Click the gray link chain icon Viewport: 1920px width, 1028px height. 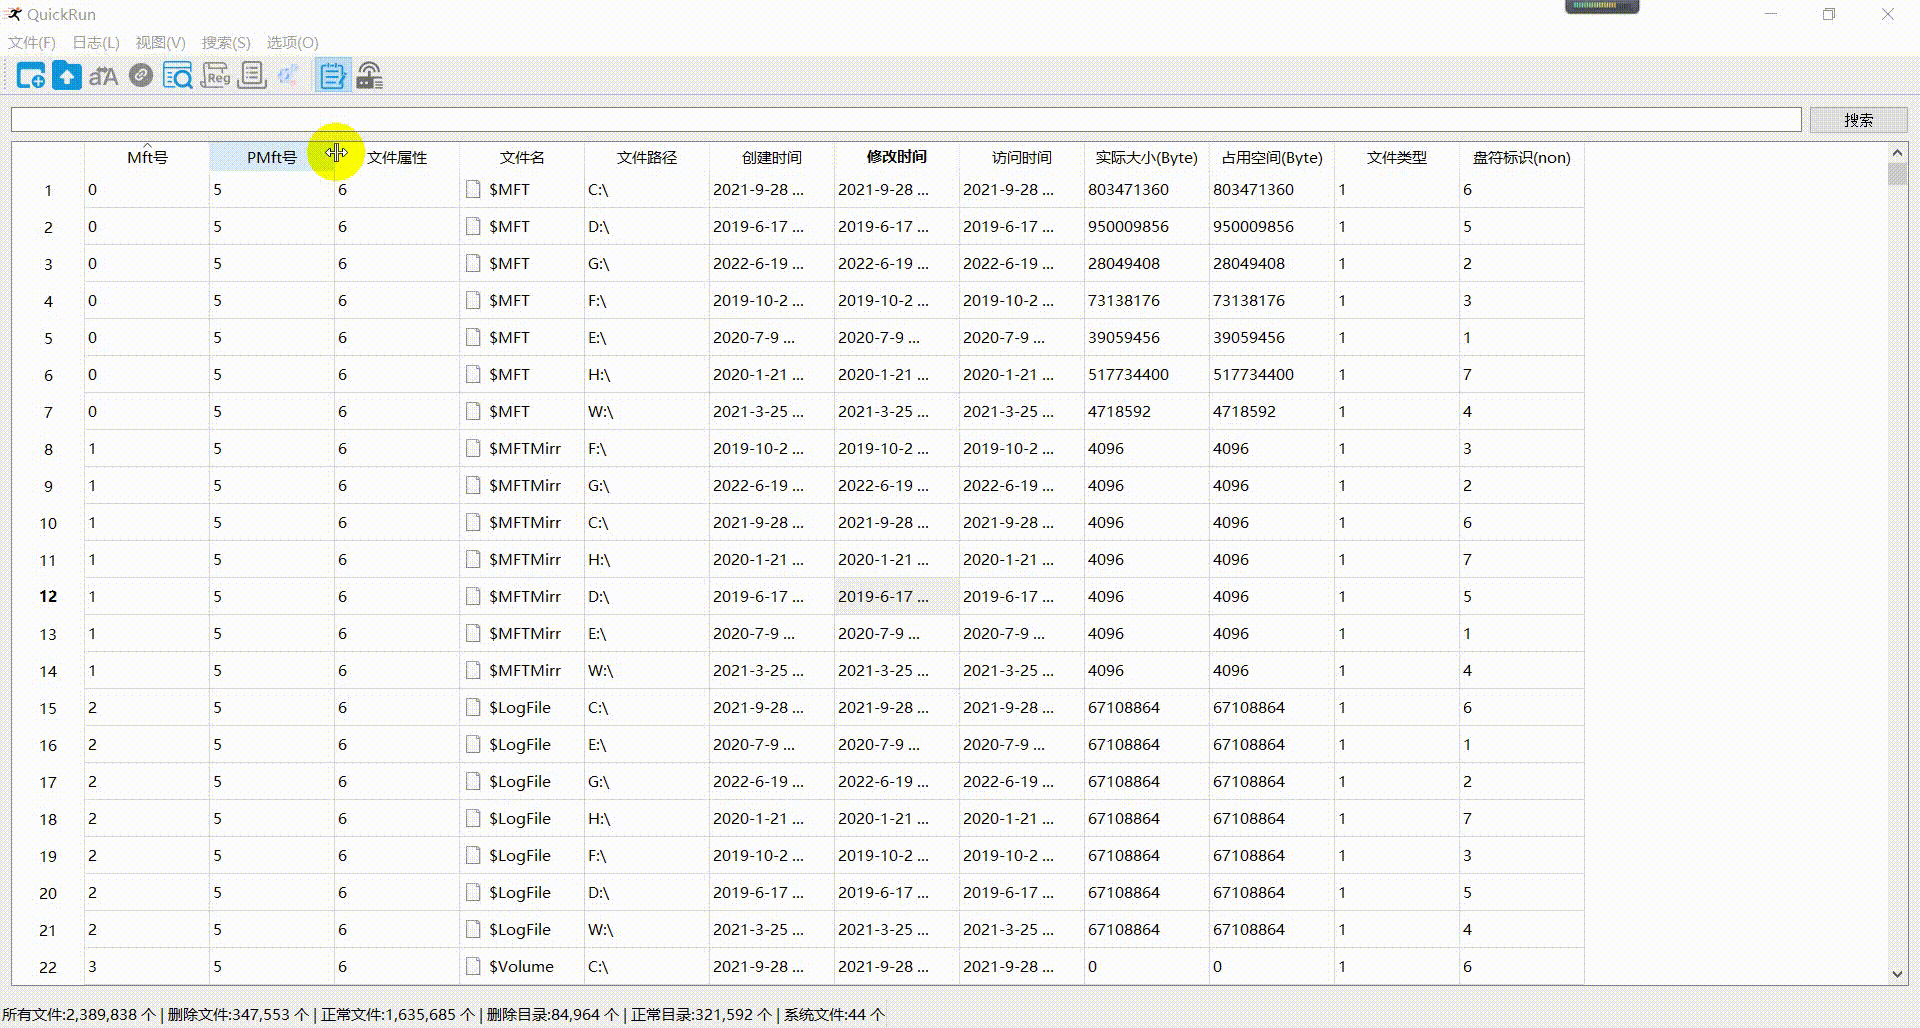pos(141,76)
